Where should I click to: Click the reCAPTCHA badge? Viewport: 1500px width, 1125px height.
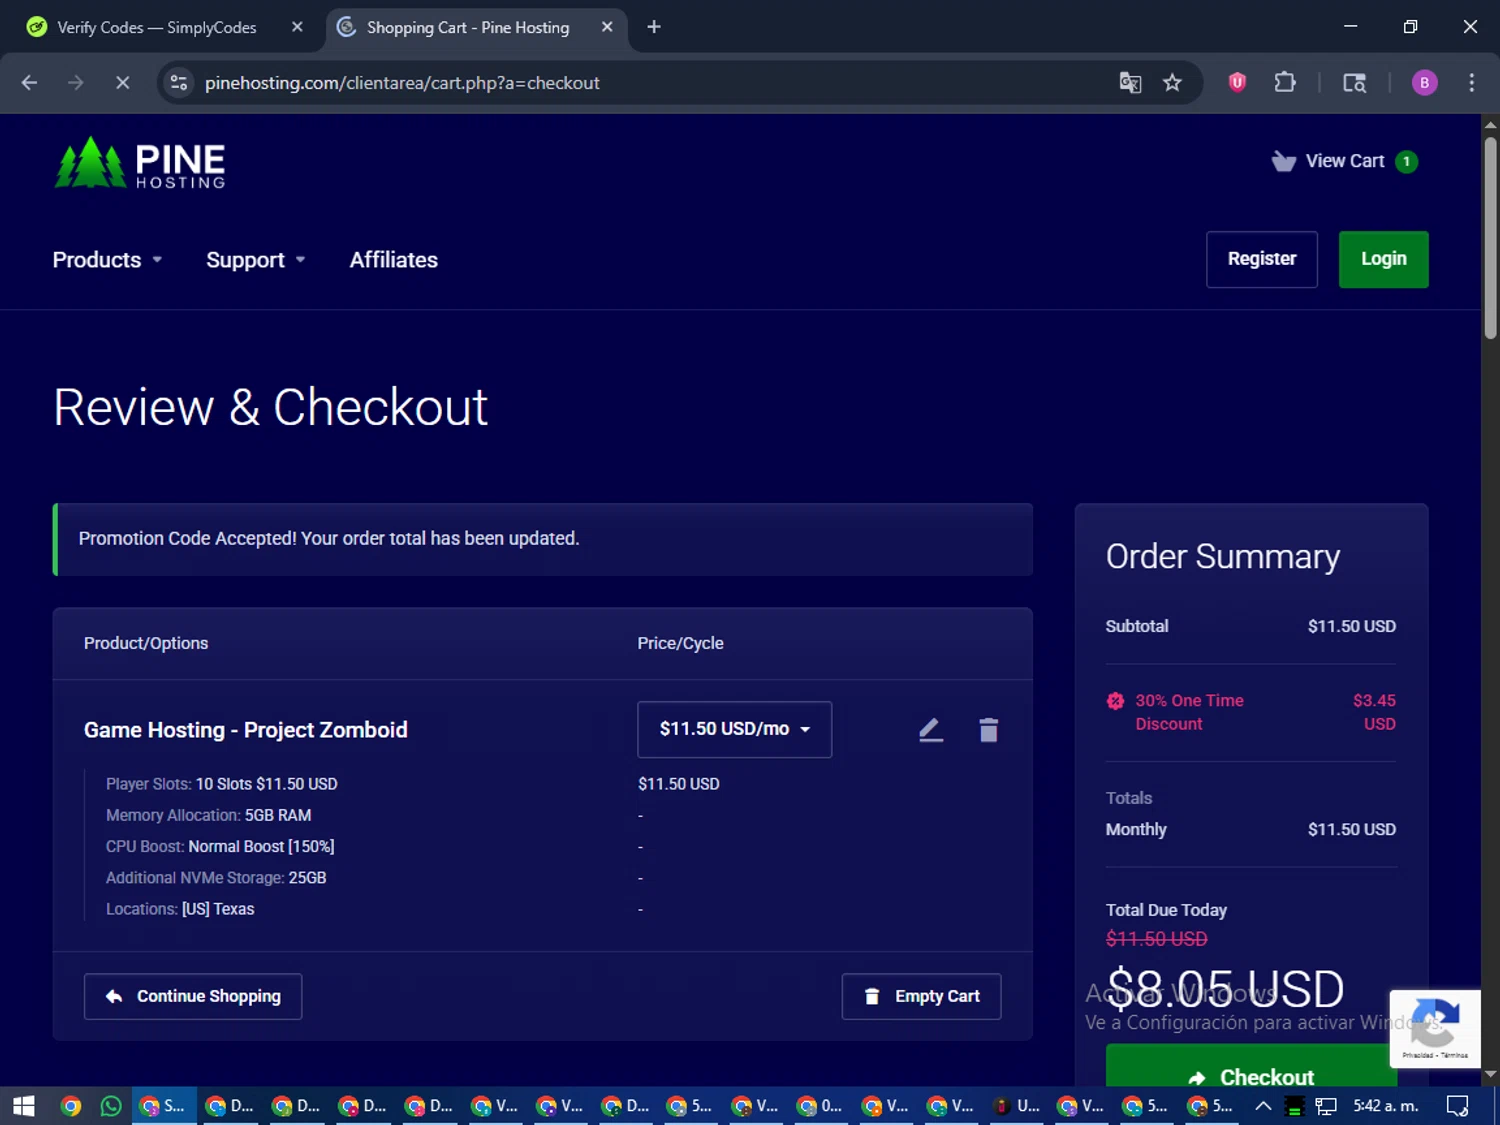pos(1434,1029)
